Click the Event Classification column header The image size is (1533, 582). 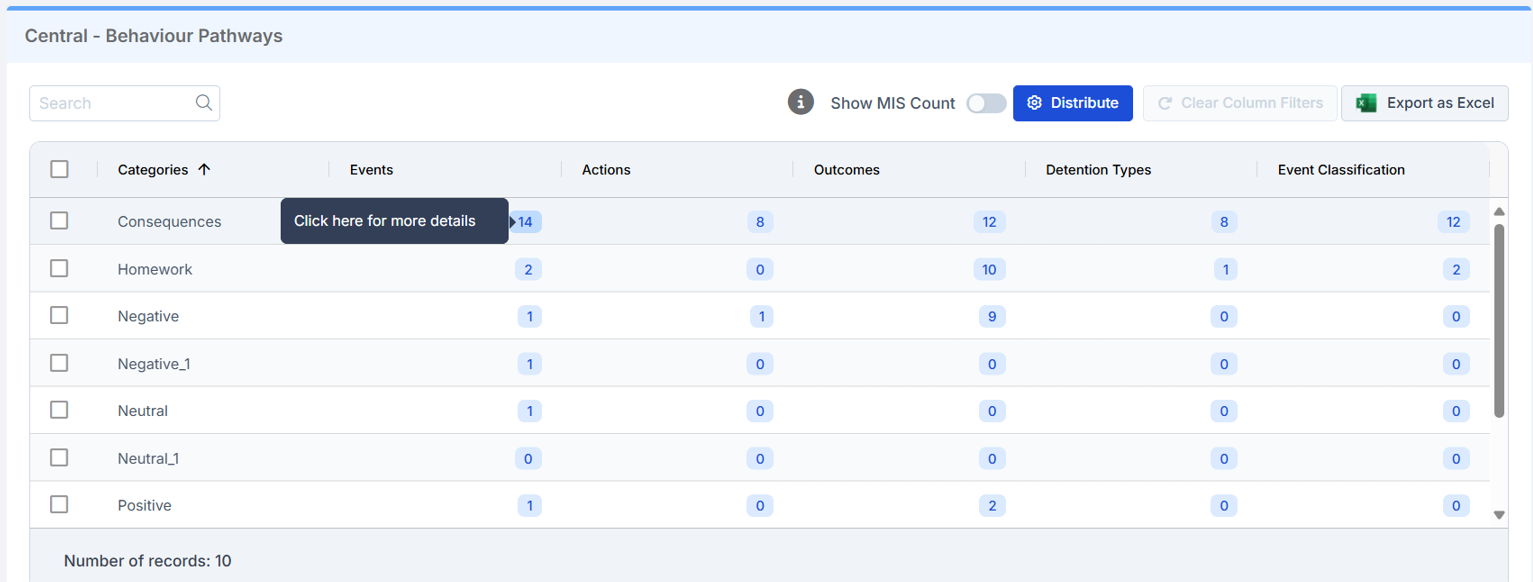(x=1341, y=170)
